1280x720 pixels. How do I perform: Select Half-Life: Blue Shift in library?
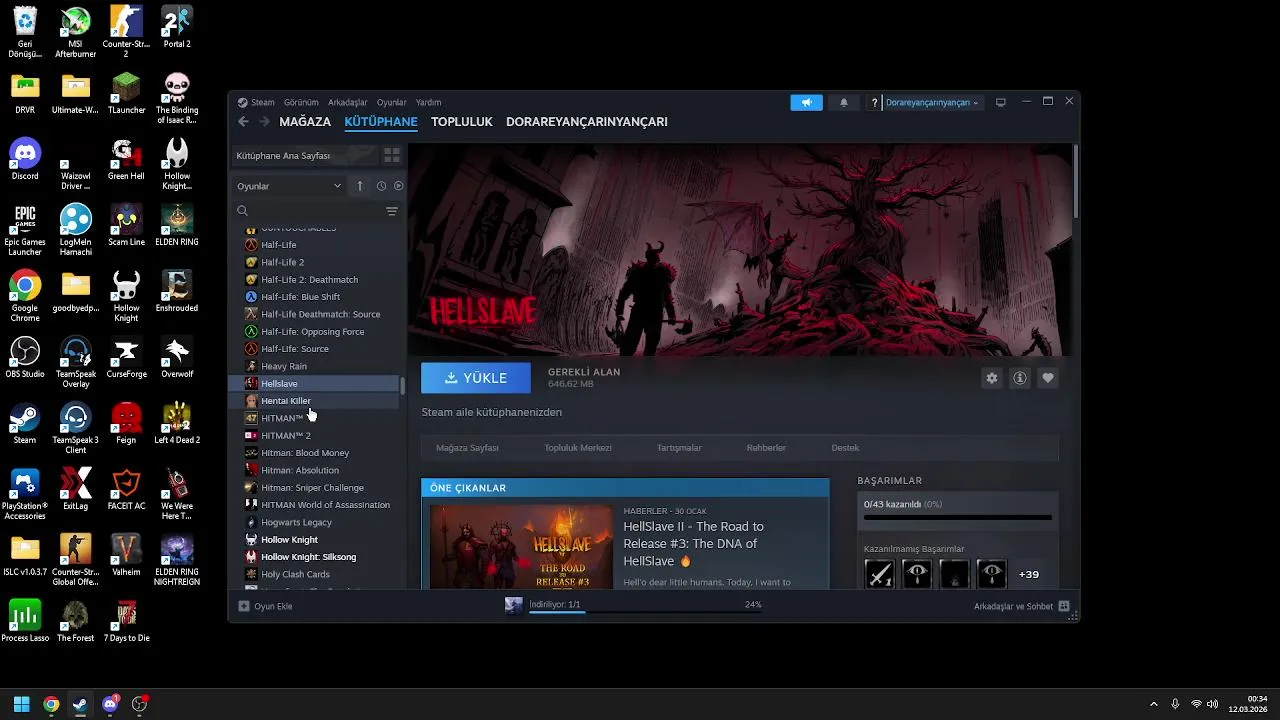(x=300, y=297)
